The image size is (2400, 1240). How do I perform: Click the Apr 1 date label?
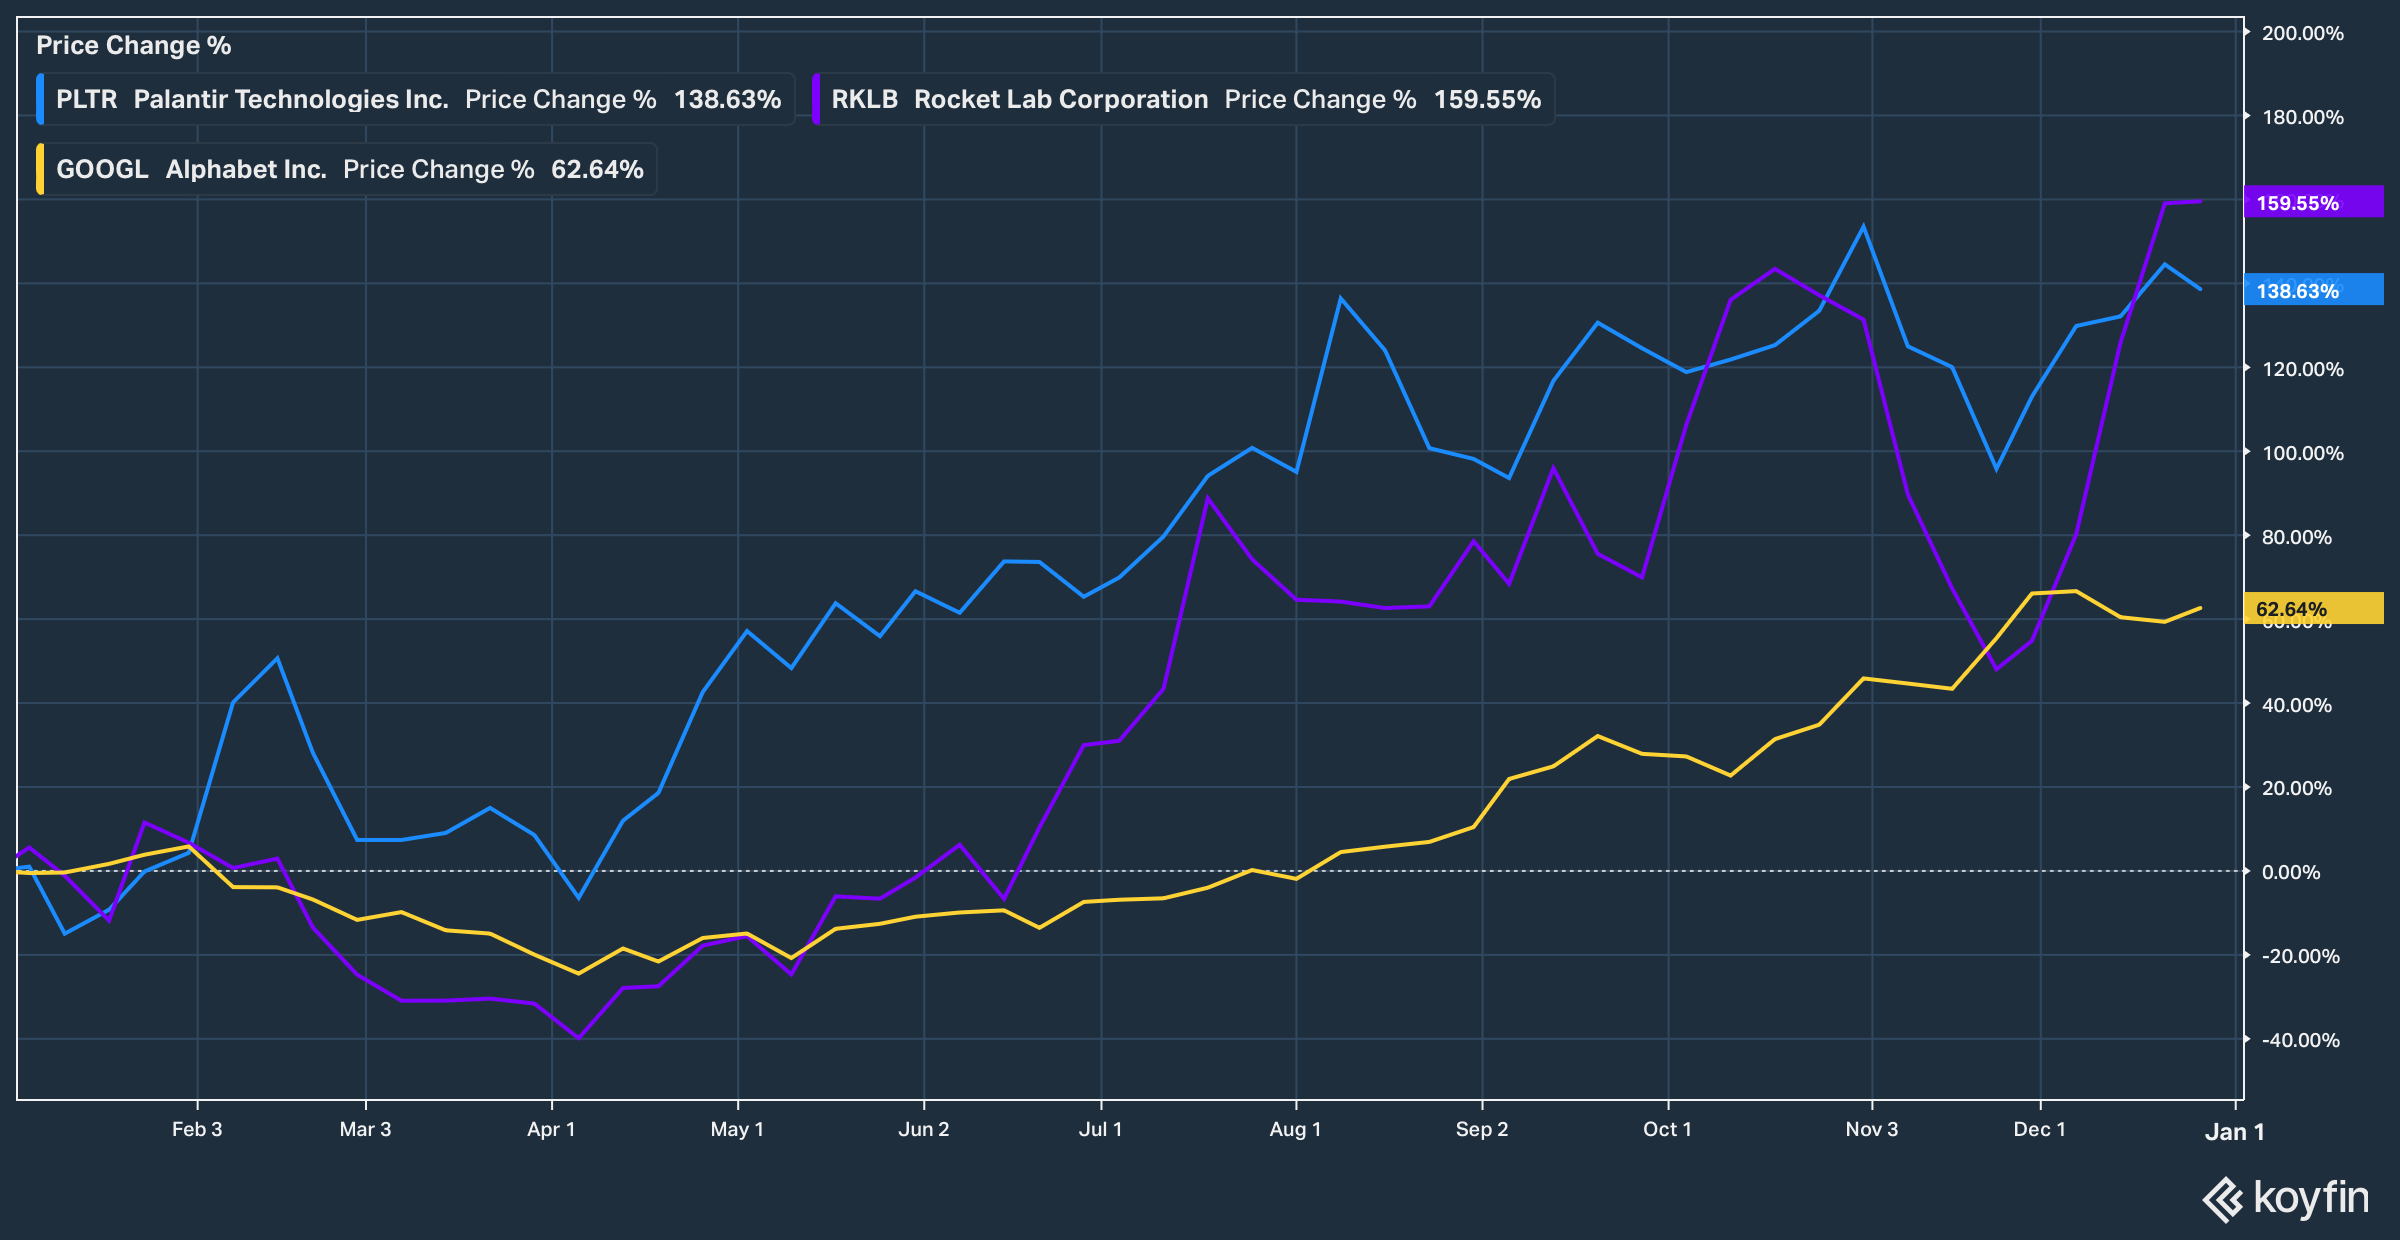click(x=551, y=1129)
